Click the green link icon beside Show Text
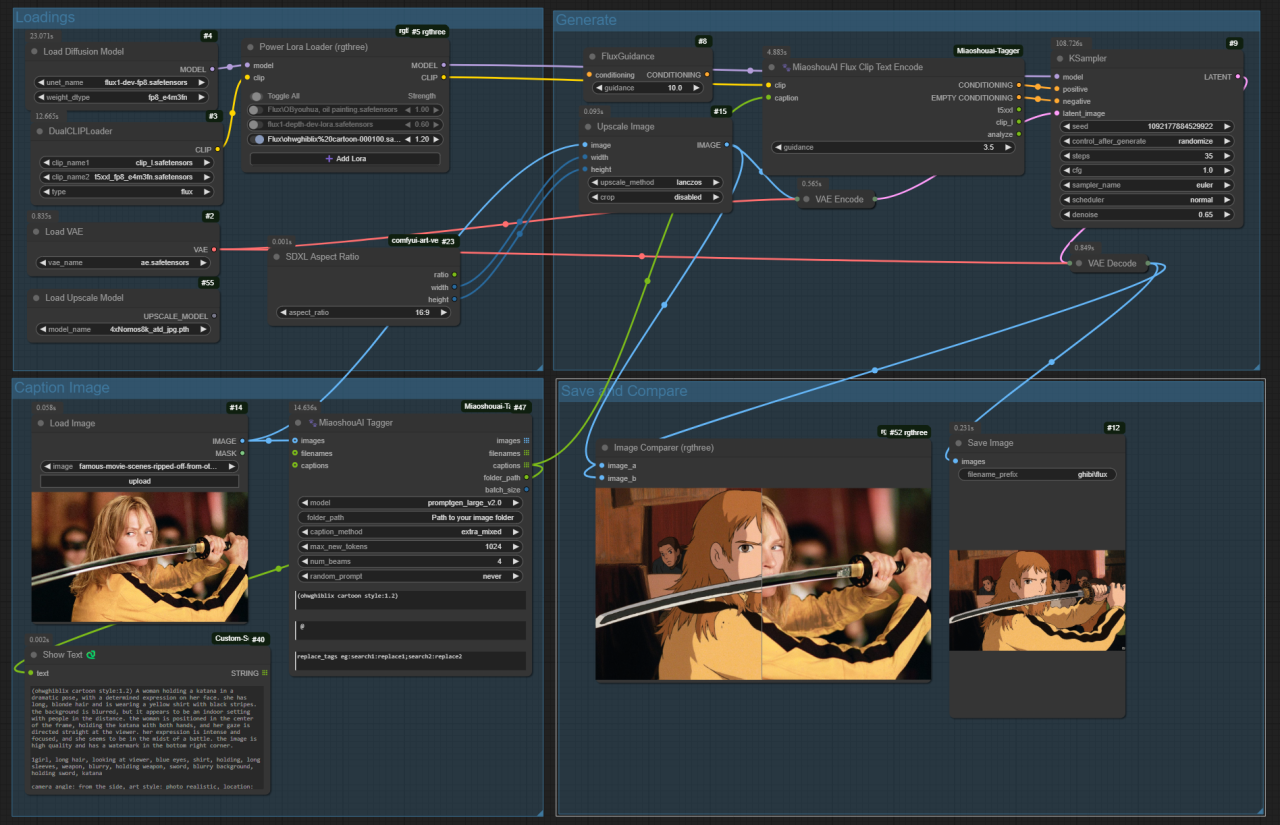 [91, 655]
